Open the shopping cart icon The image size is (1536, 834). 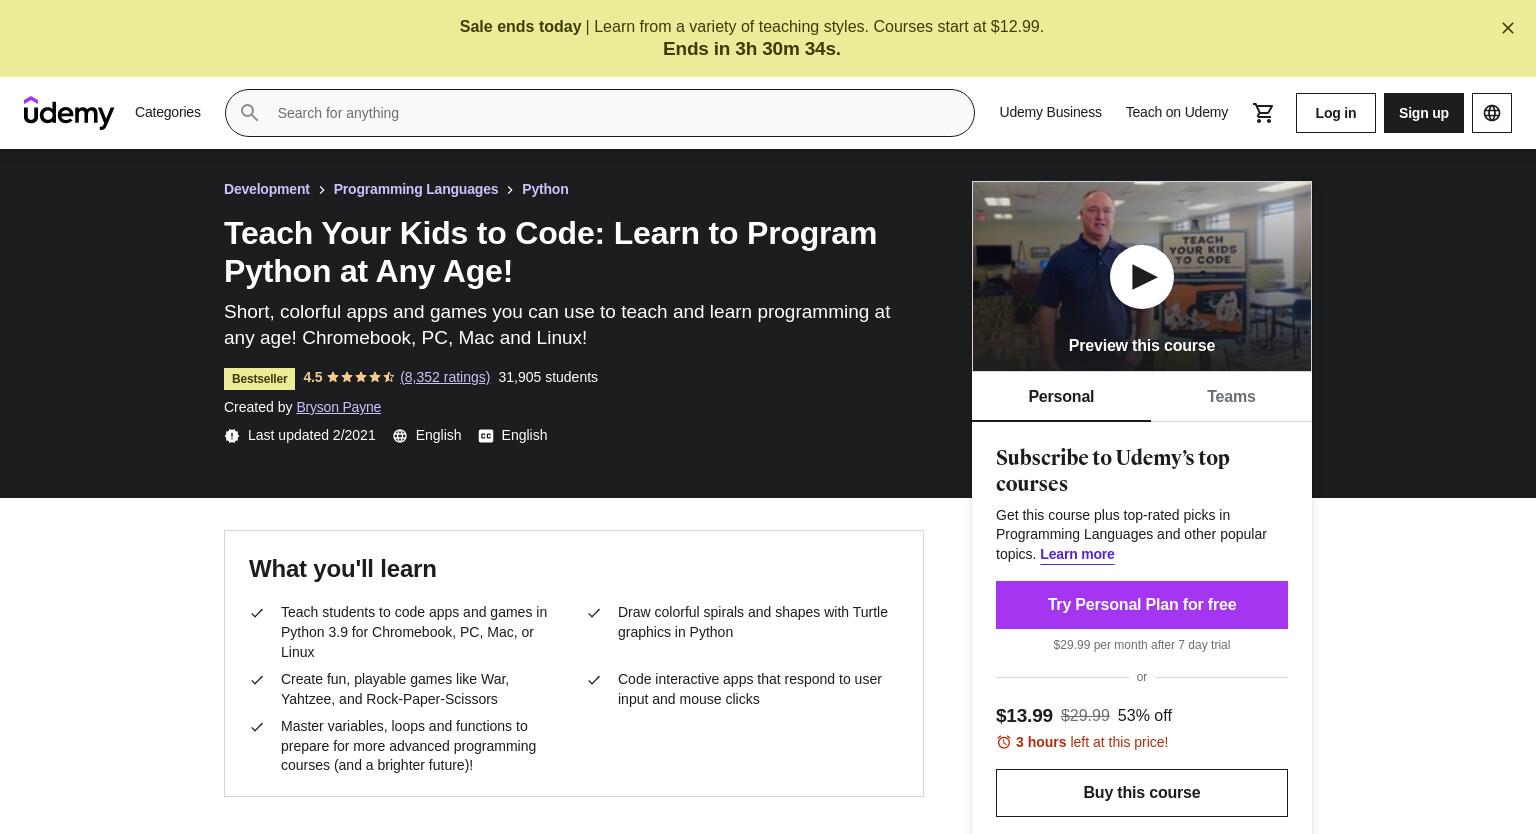(x=1263, y=113)
